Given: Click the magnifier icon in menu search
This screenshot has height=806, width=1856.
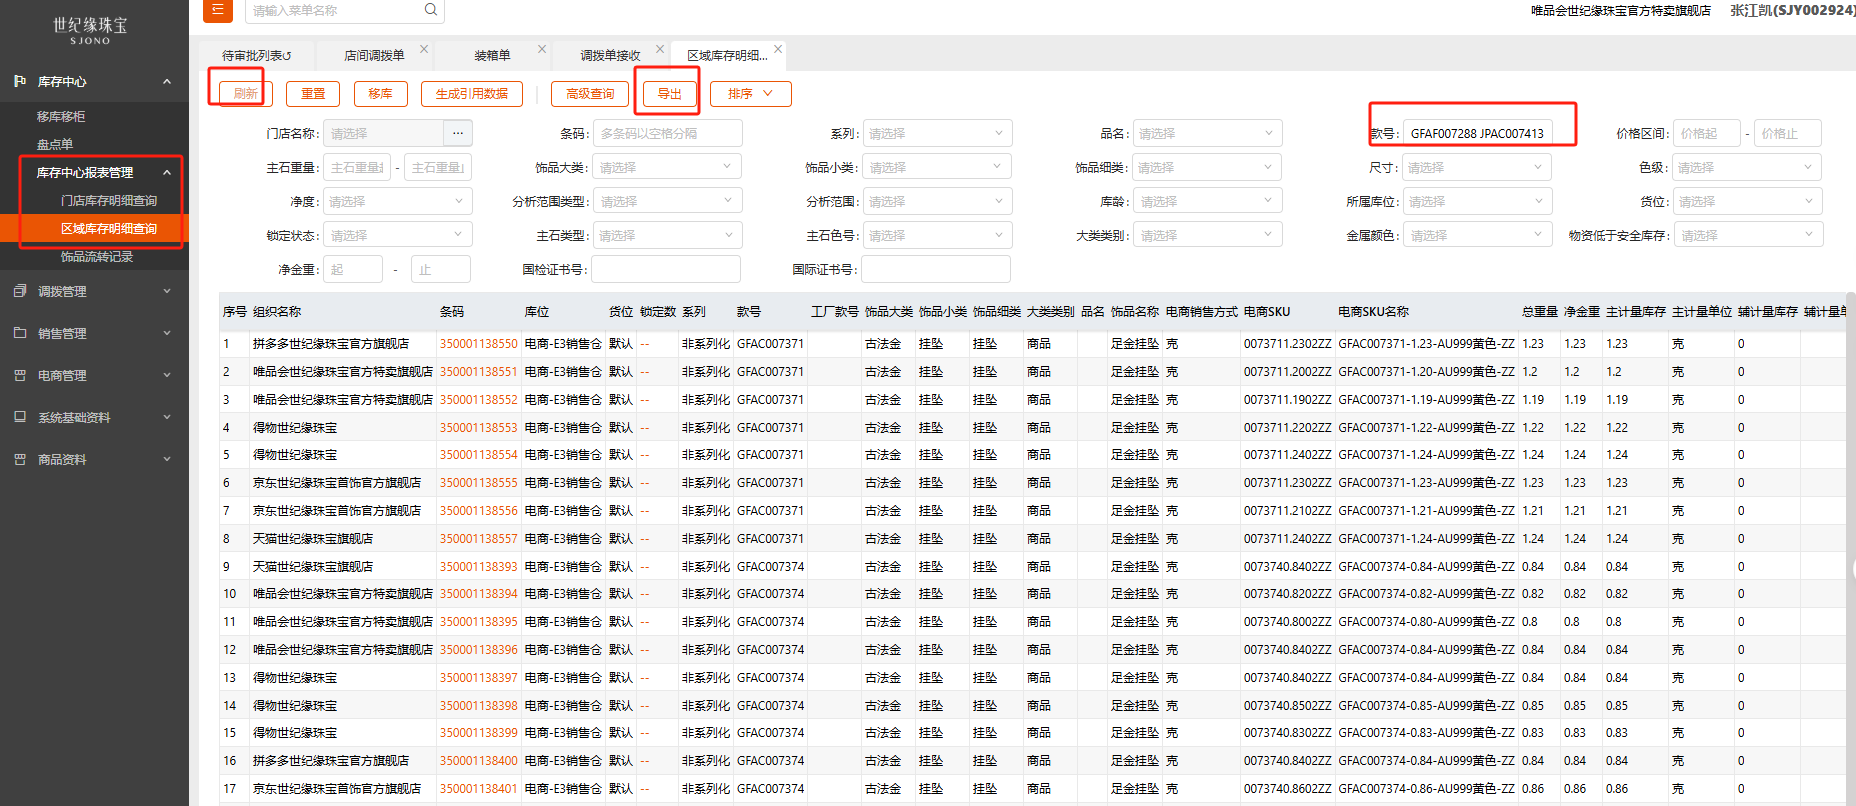Looking at the screenshot, I should [430, 10].
